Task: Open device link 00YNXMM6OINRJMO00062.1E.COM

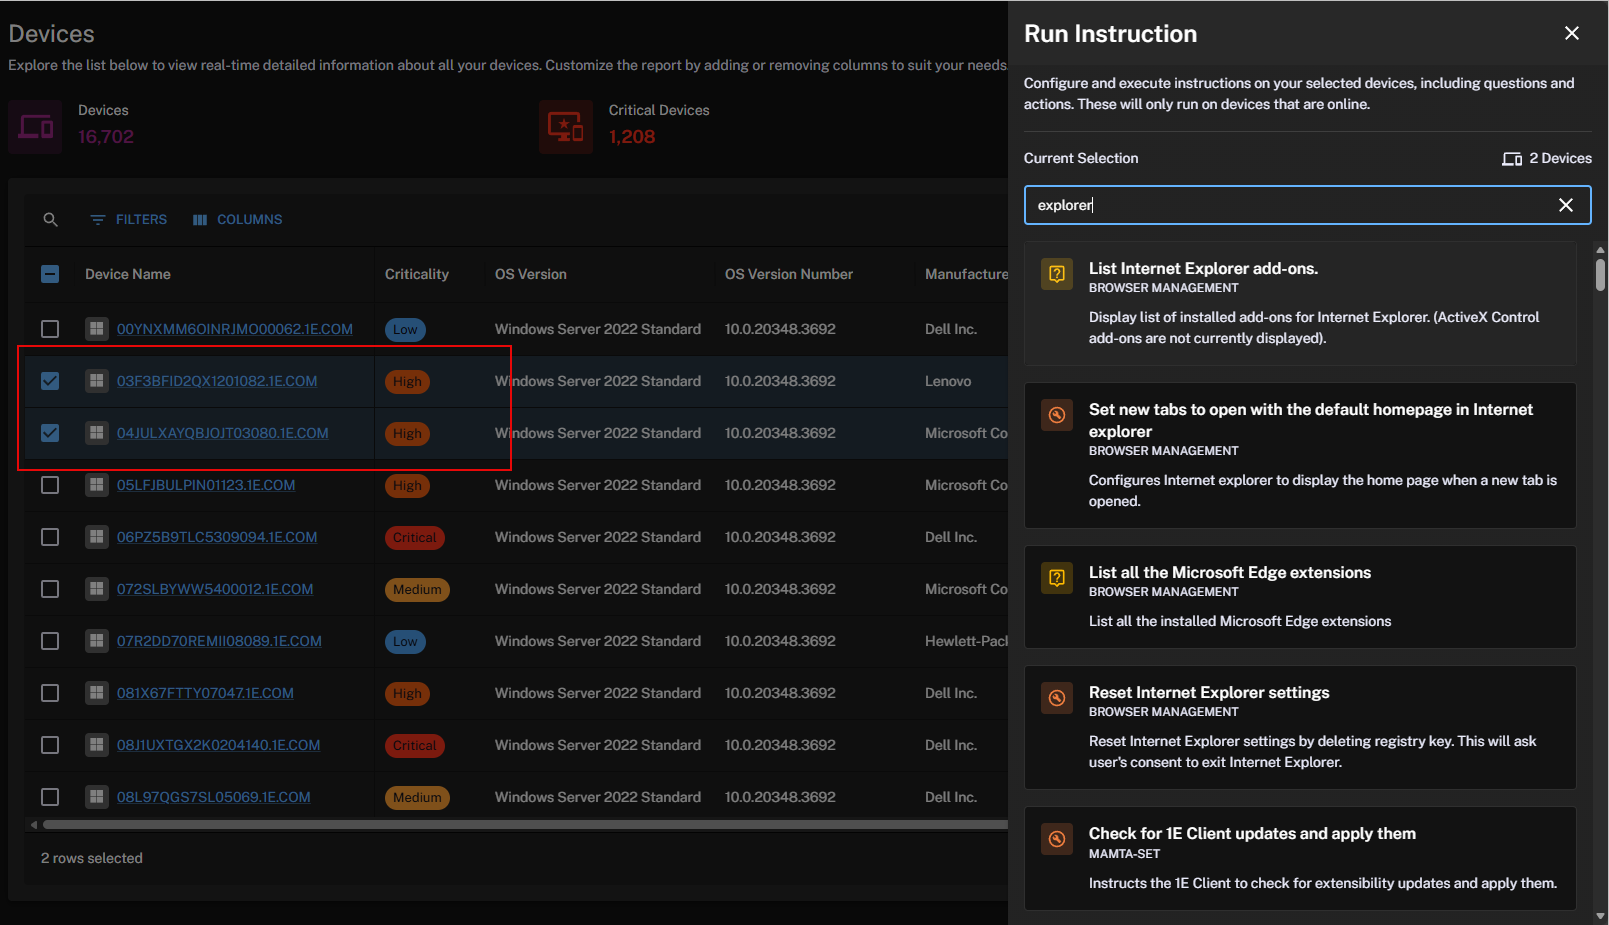Action: [x=234, y=329]
